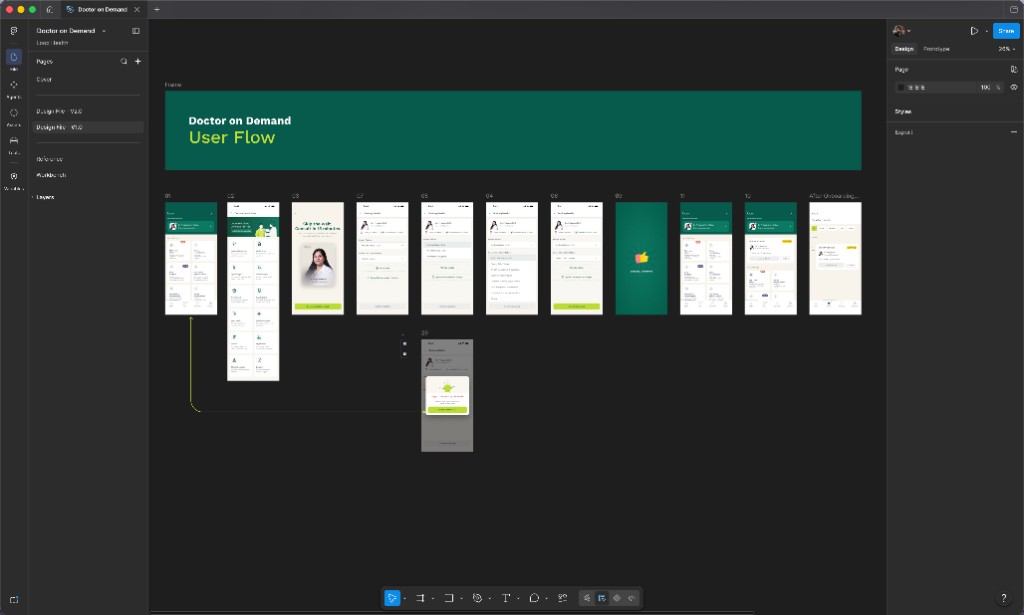The image size is (1024, 615).
Task: Expand Text tool options arrow
Action: coord(518,599)
